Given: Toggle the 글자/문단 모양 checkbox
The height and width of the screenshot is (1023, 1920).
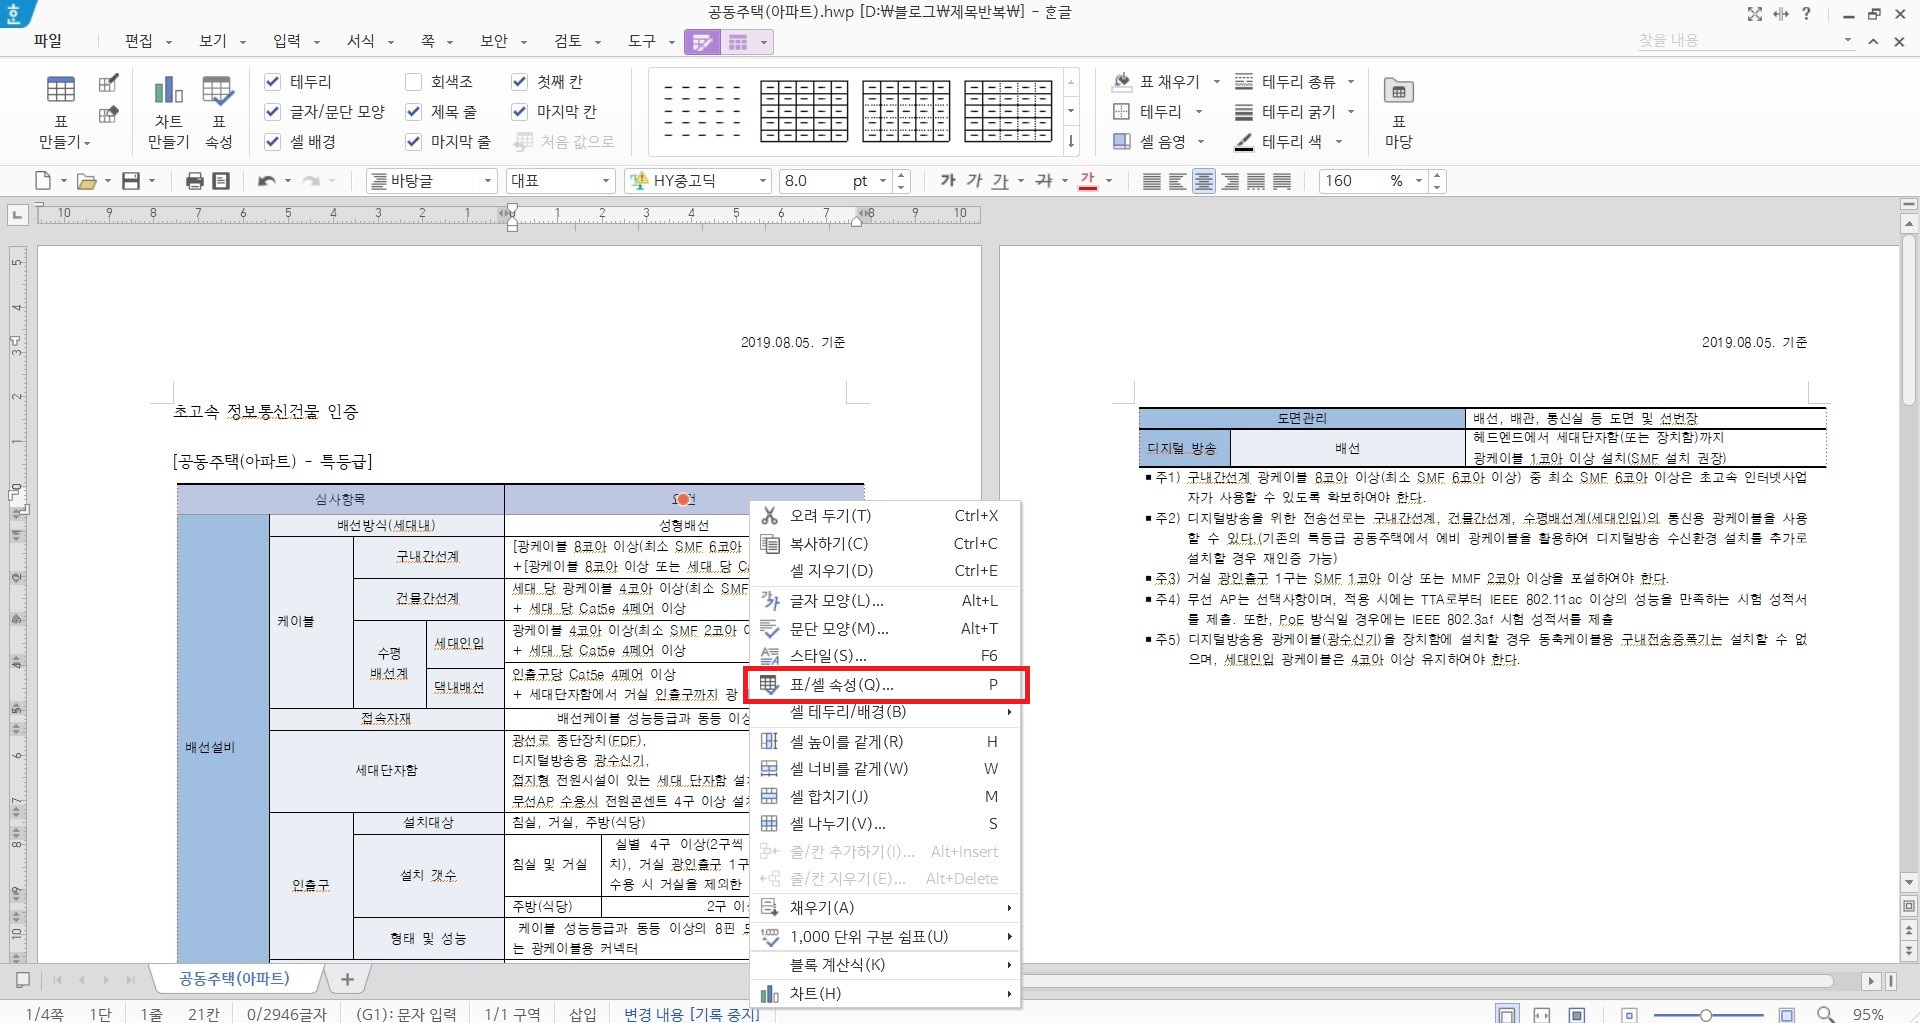Looking at the screenshot, I should [272, 111].
